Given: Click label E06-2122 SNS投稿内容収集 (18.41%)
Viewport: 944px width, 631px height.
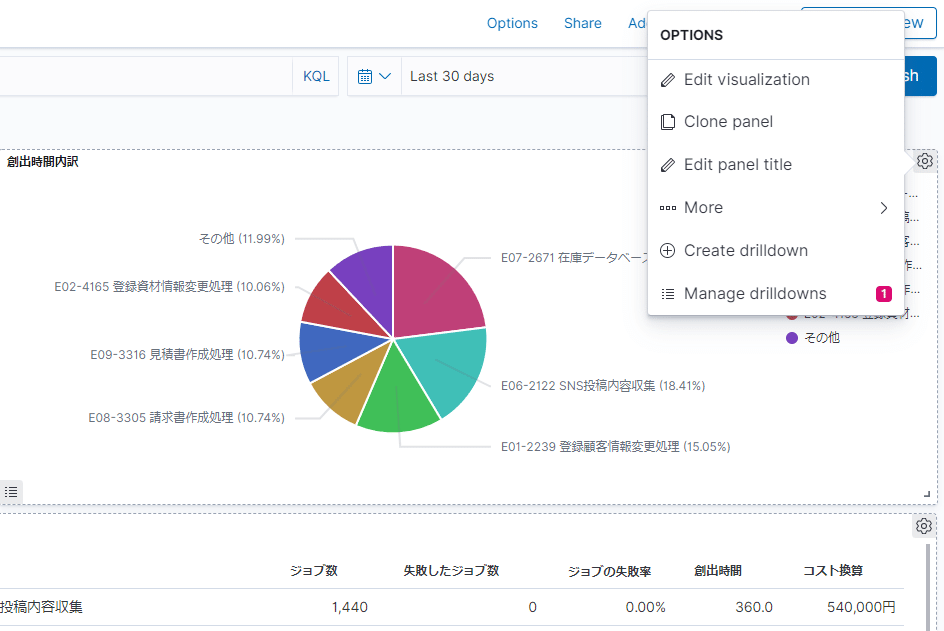Looking at the screenshot, I should coord(603,385).
